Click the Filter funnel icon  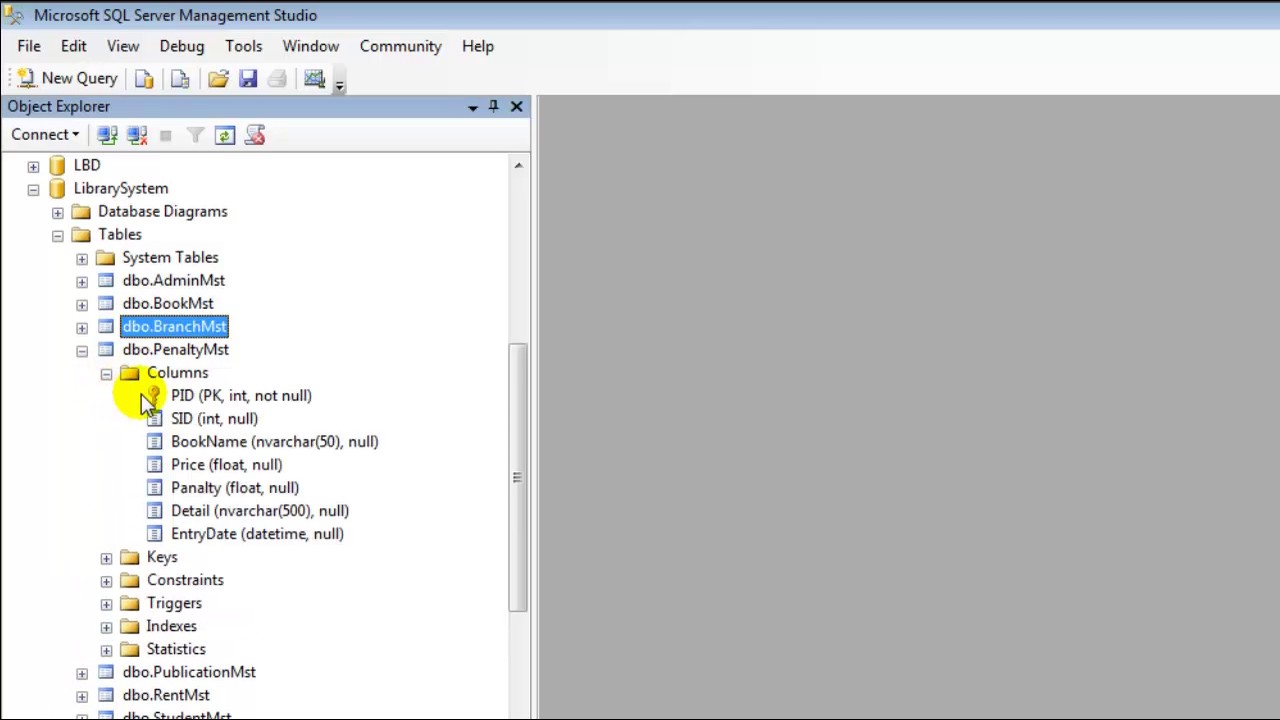[195, 135]
